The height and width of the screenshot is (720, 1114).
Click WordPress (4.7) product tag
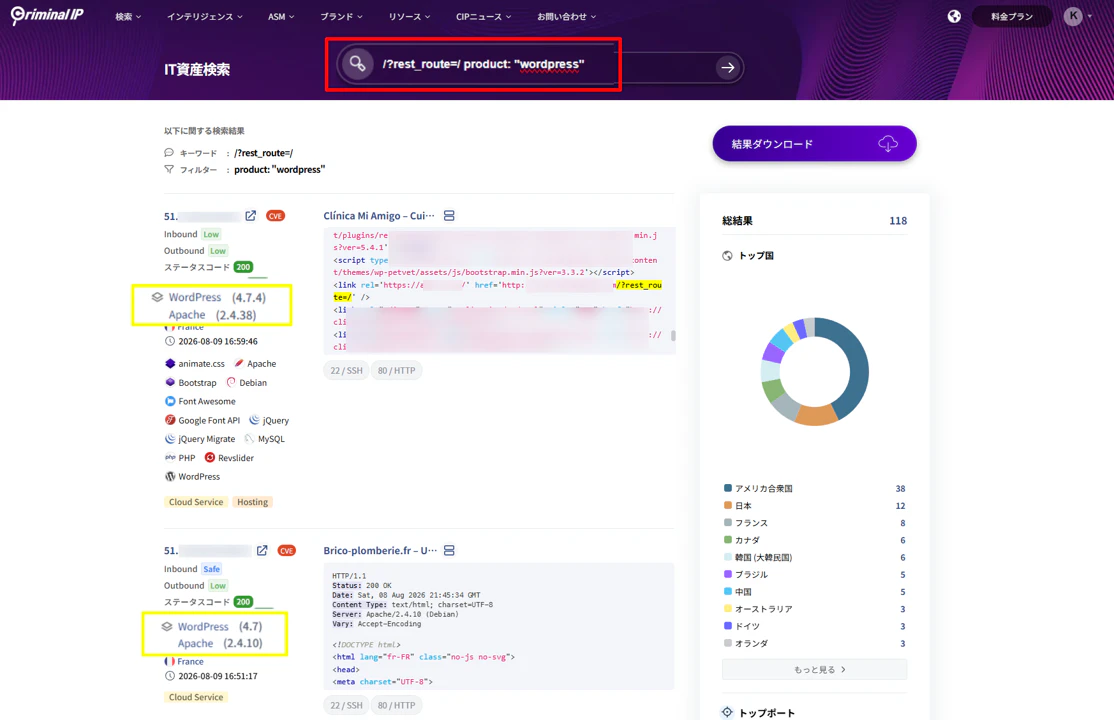click(x=220, y=626)
